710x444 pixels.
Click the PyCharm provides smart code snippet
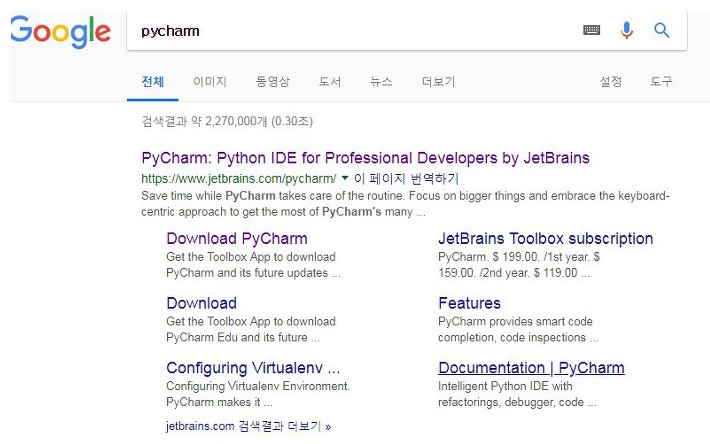[518, 329]
